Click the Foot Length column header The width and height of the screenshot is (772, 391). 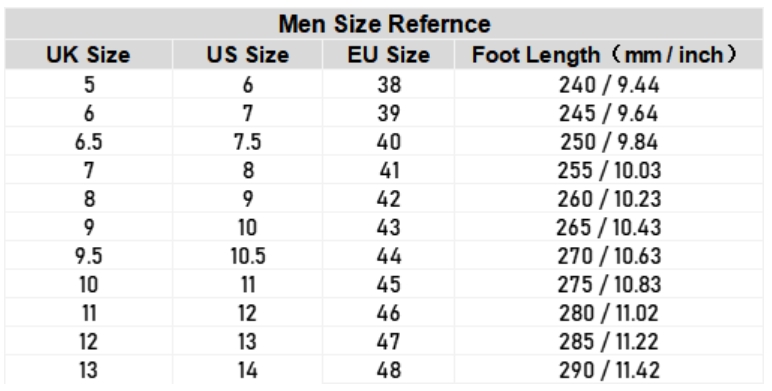tap(609, 55)
